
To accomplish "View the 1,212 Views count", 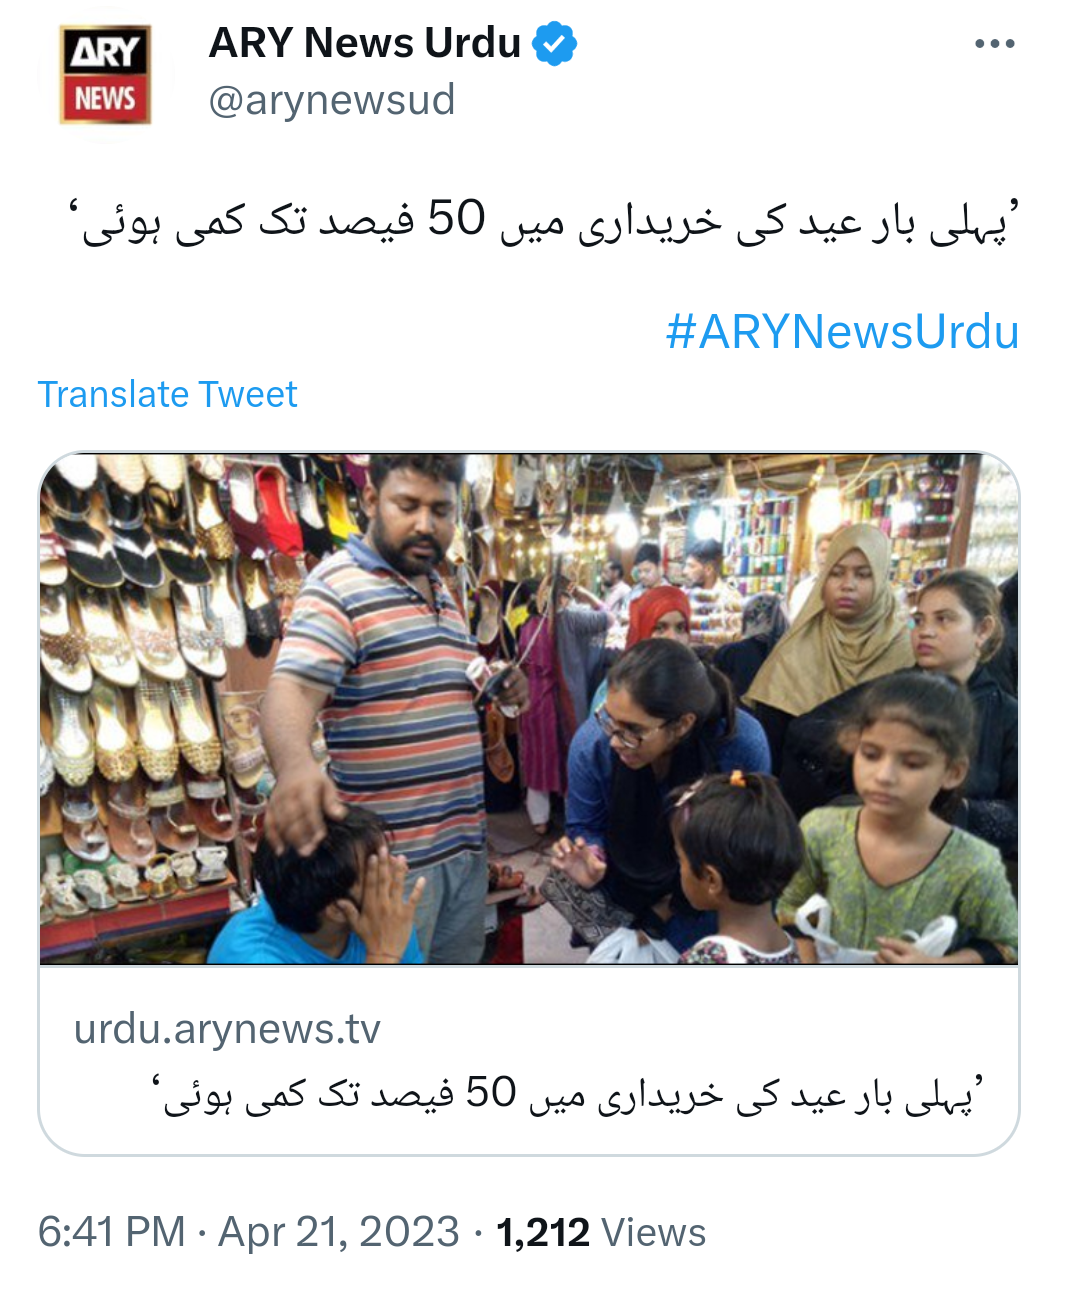I will coord(601,1232).
